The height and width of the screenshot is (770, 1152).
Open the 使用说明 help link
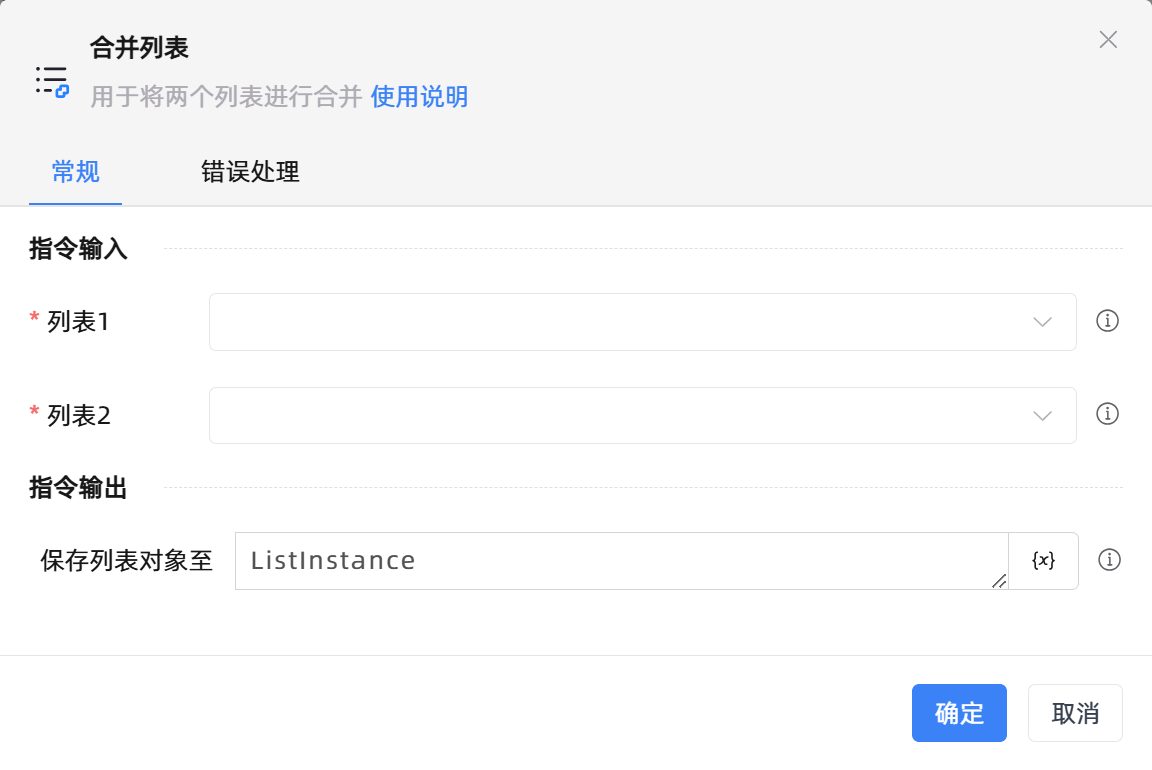coord(419,97)
